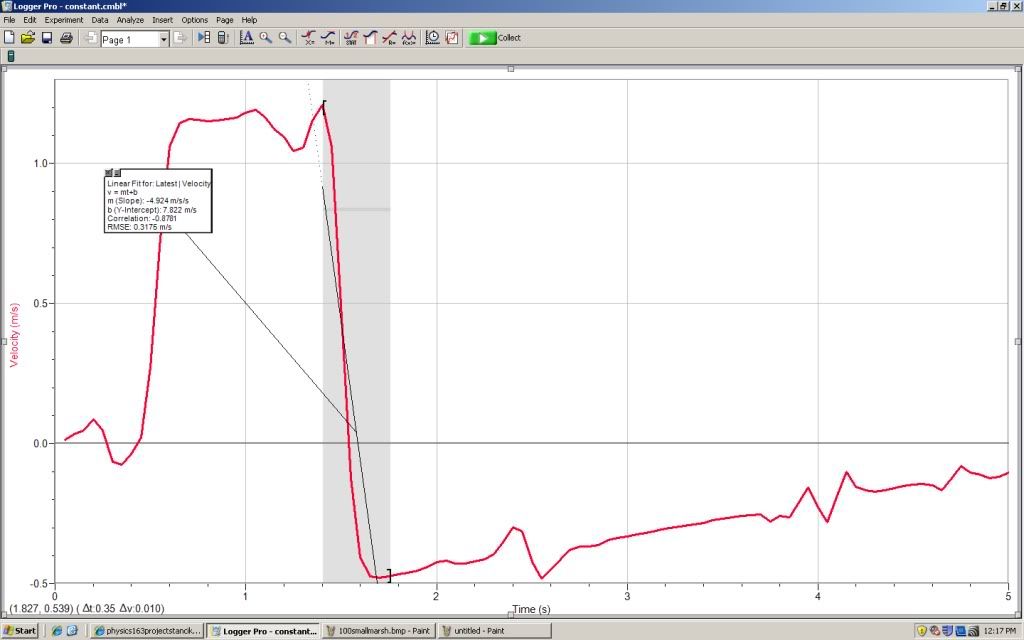Activate the Tangent tool
Screen dimensions: 1024x640
[x=328, y=37]
